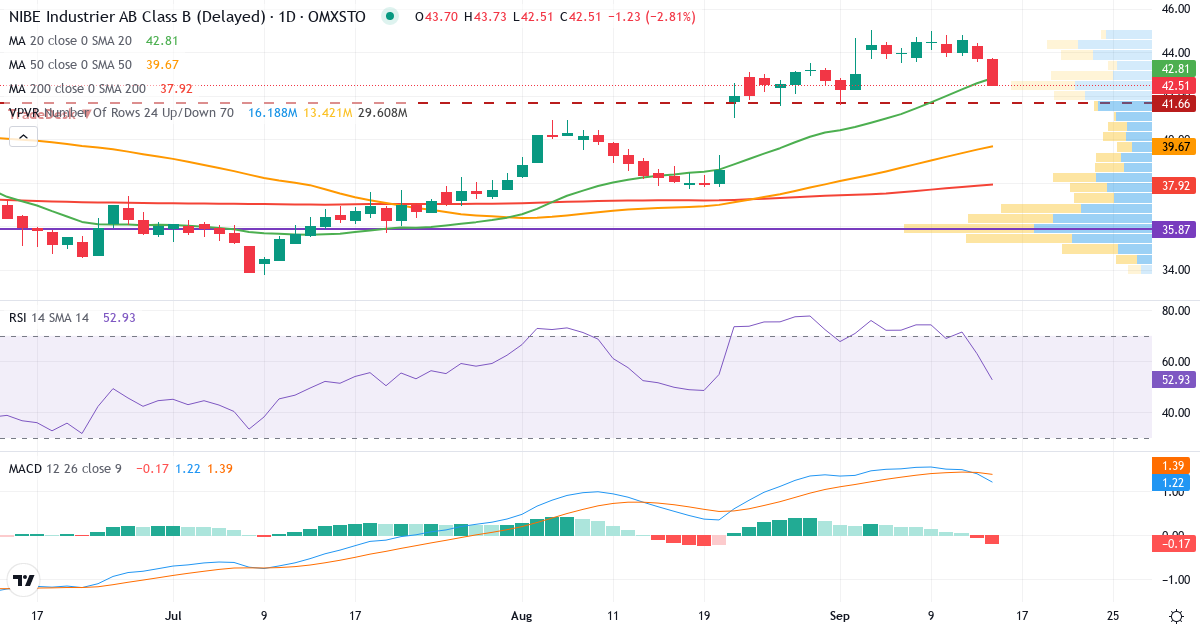Click the orange 1.39 MACD signal label

[x=1169, y=466]
